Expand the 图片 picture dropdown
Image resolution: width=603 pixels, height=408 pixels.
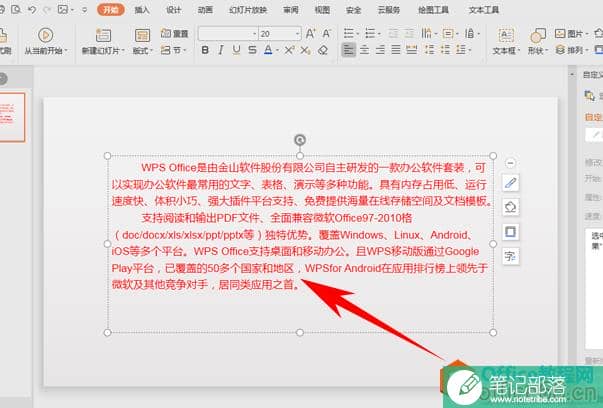coord(586,34)
